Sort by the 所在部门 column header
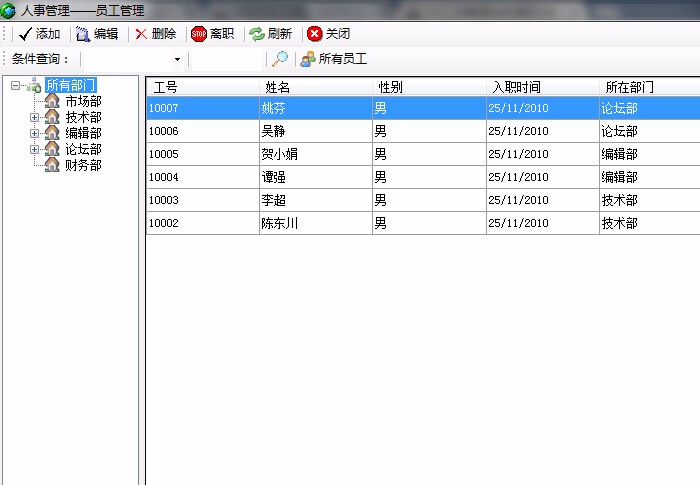The width and height of the screenshot is (700, 485). (650, 87)
